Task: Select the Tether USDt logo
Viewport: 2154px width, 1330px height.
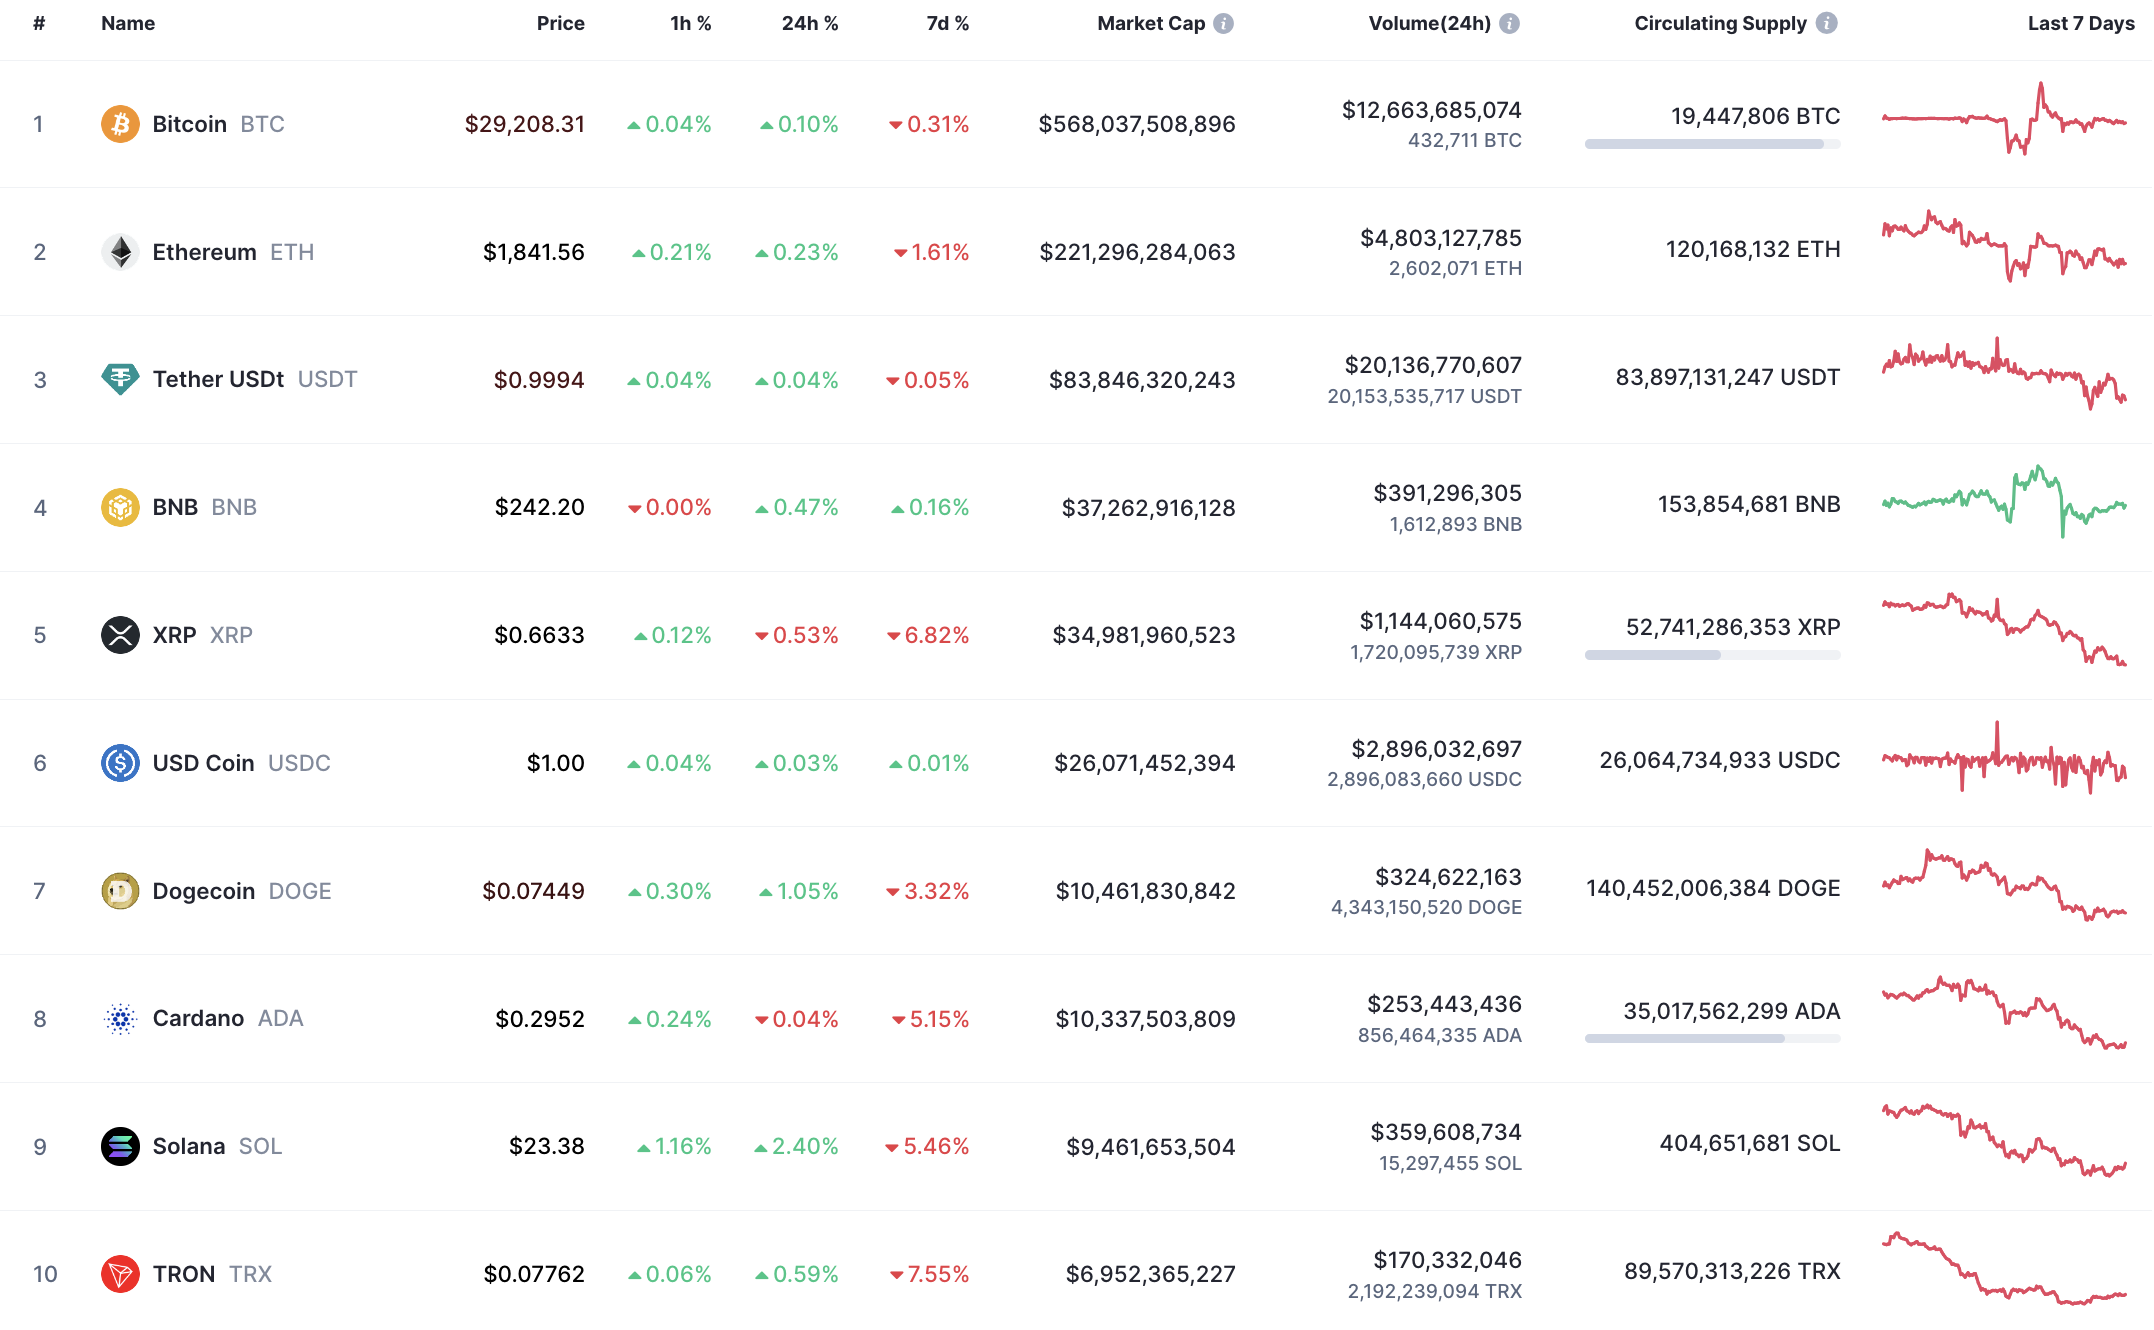Action: [120, 379]
